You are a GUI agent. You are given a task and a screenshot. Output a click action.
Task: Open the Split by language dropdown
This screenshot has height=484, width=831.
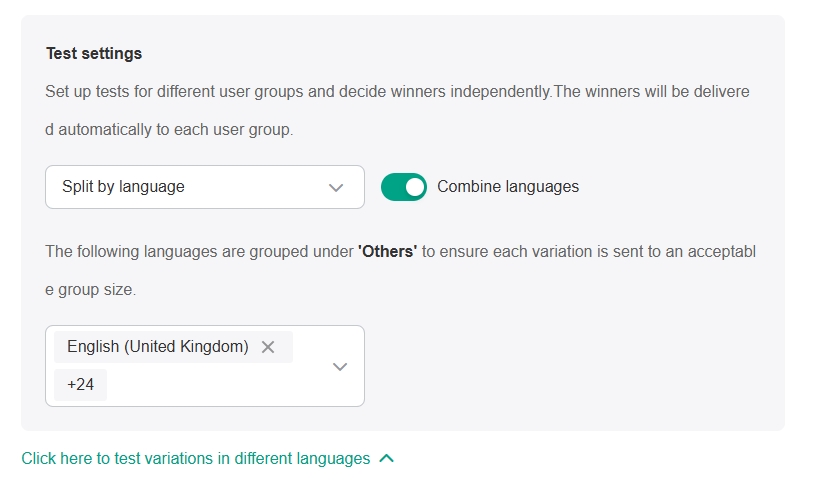204,187
